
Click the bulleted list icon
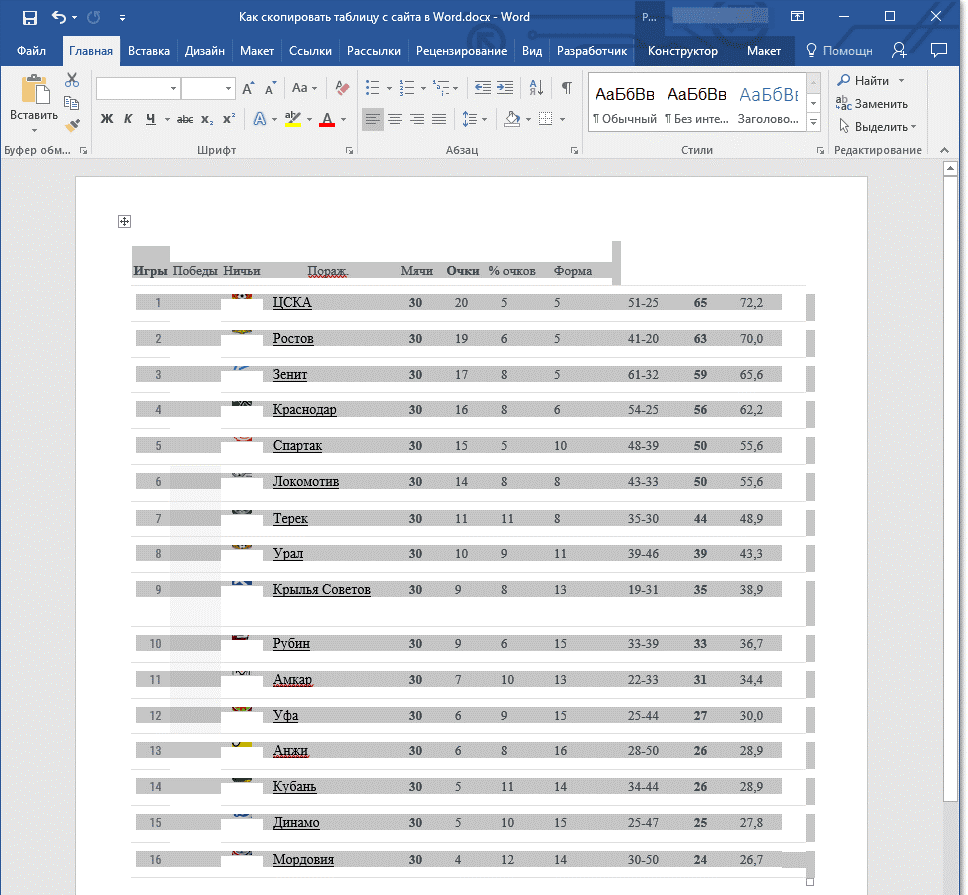[372, 88]
